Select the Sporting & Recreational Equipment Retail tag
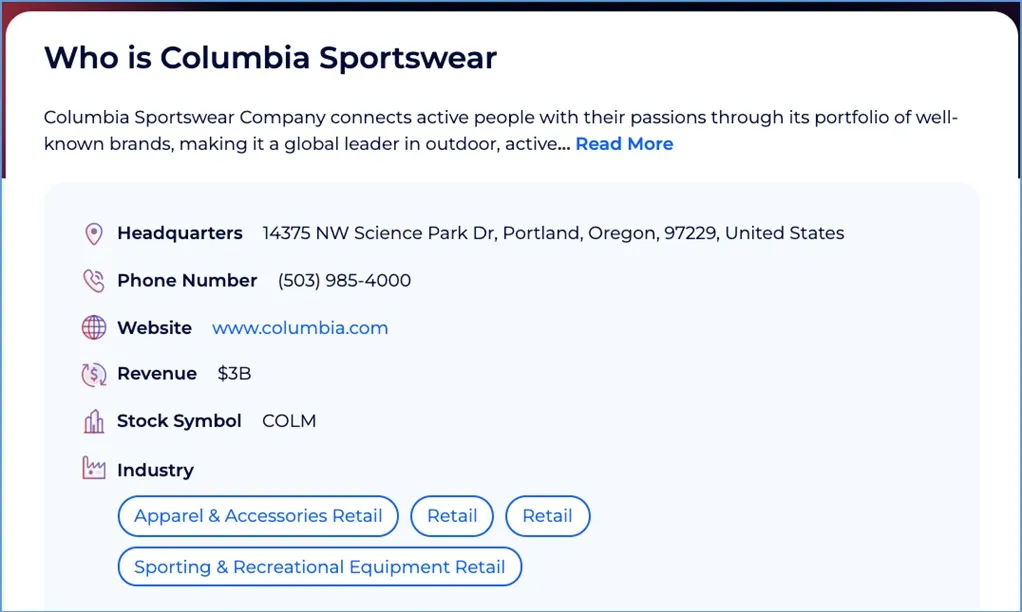 click(319, 566)
